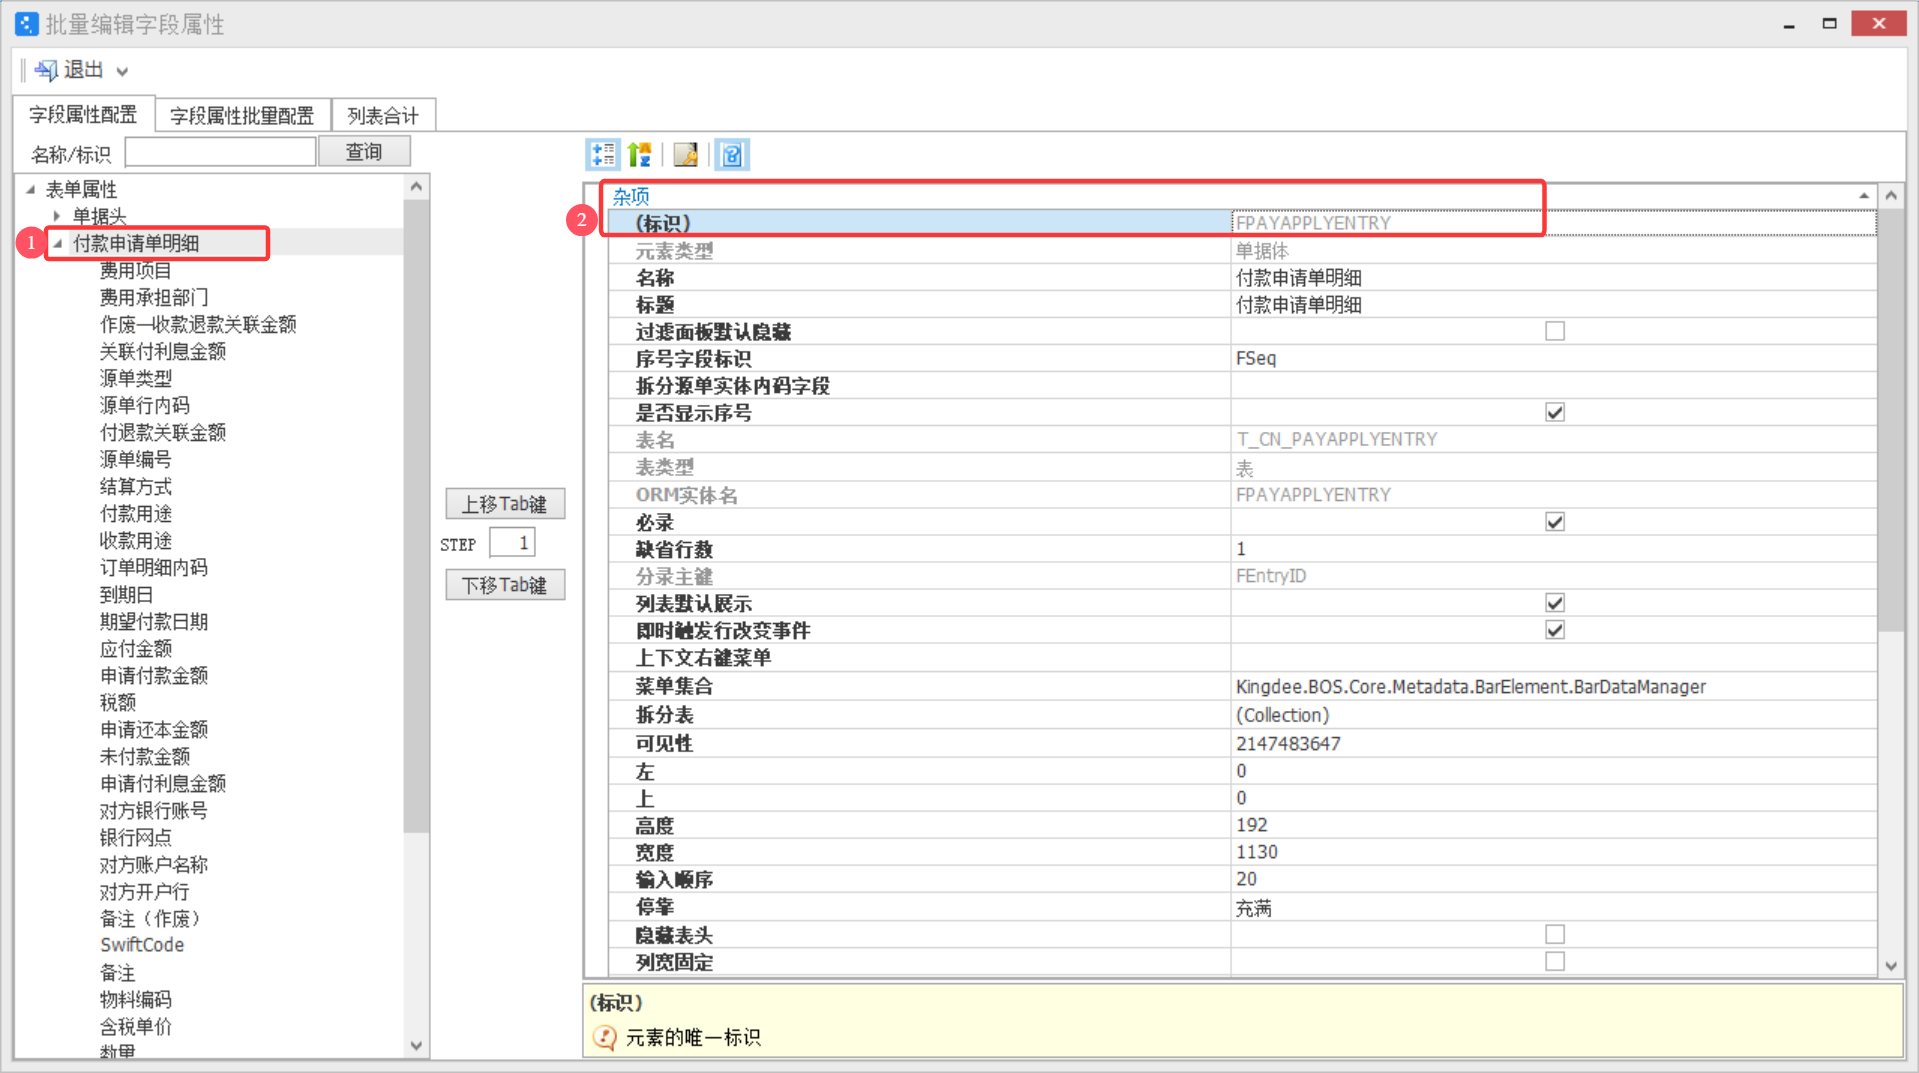Viewport: 1919px width, 1073px height.
Task: Enable the 过滤面板默认隐藏 checkbox
Action: [x=1554, y=331]
